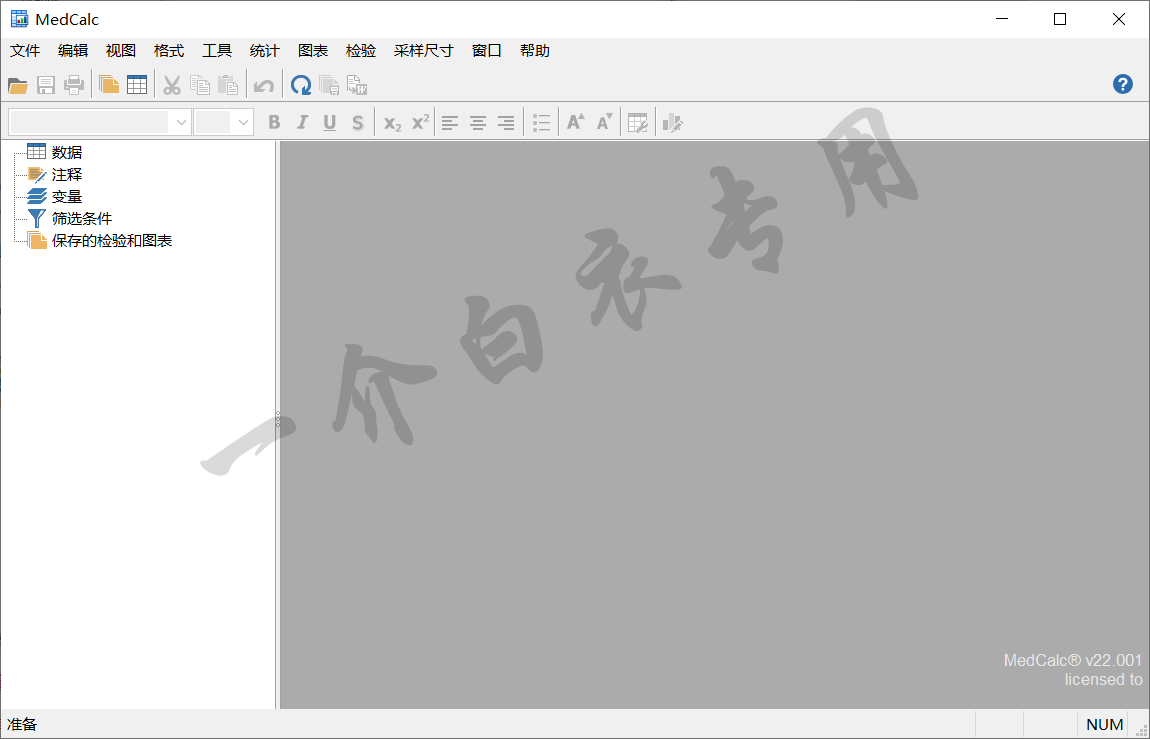Click the spreadsheet data table toolbar icon
This screenshot has height=739, width=1150.
tap(137, 85)
